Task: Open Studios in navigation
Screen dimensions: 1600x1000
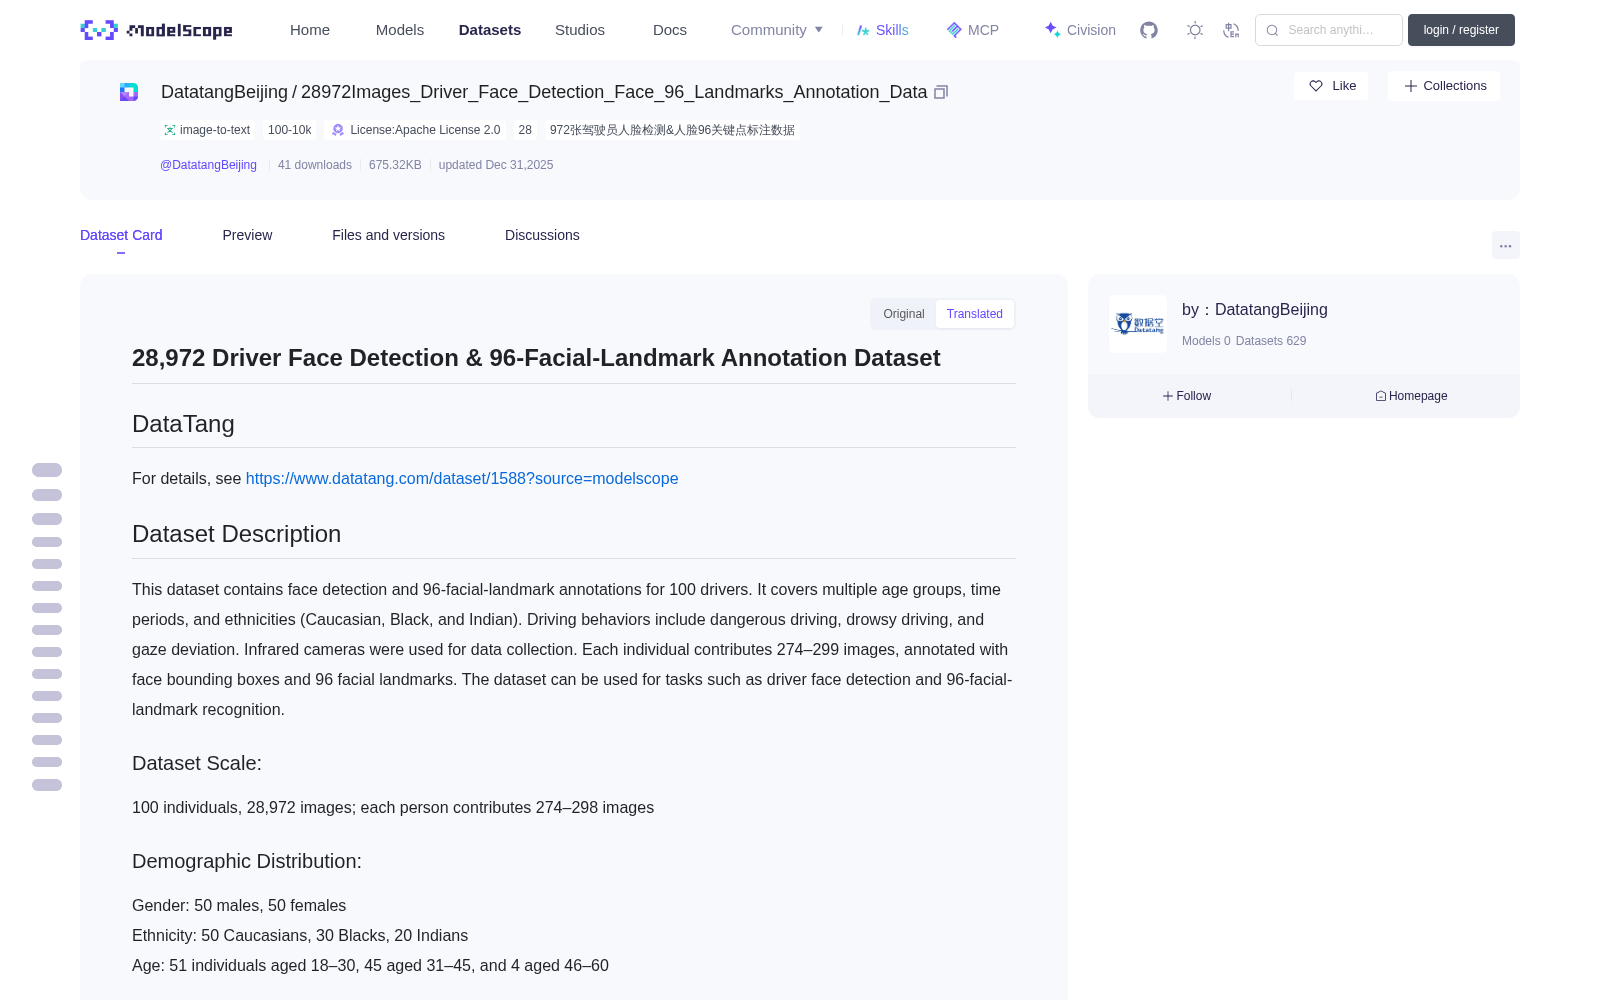Action: [x=580, y=30]
